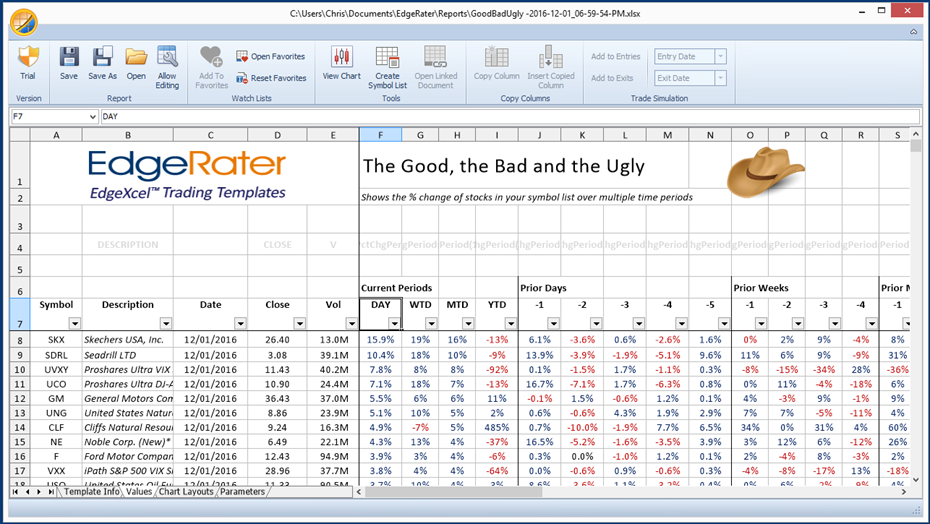
Task: Expand the Entry Date dropdown
Action: pyautogui.click(x=720, y=56)
